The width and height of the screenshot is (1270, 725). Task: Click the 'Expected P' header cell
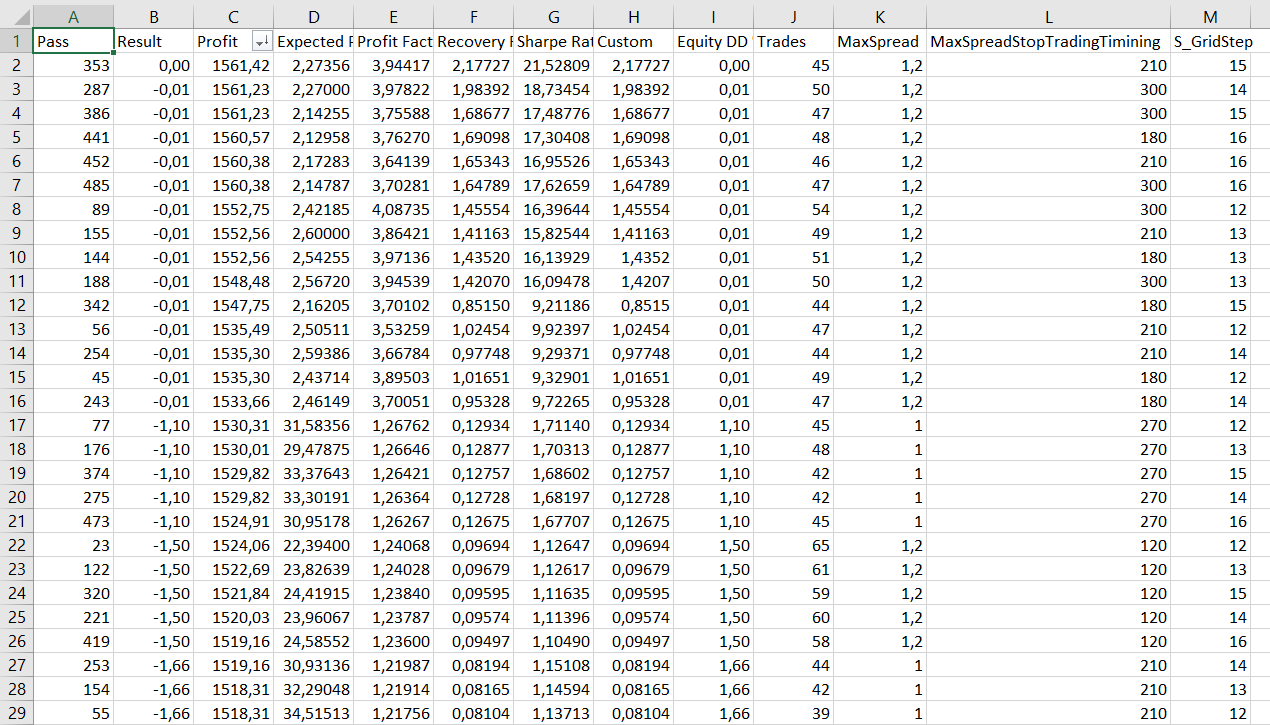[313, 42]
